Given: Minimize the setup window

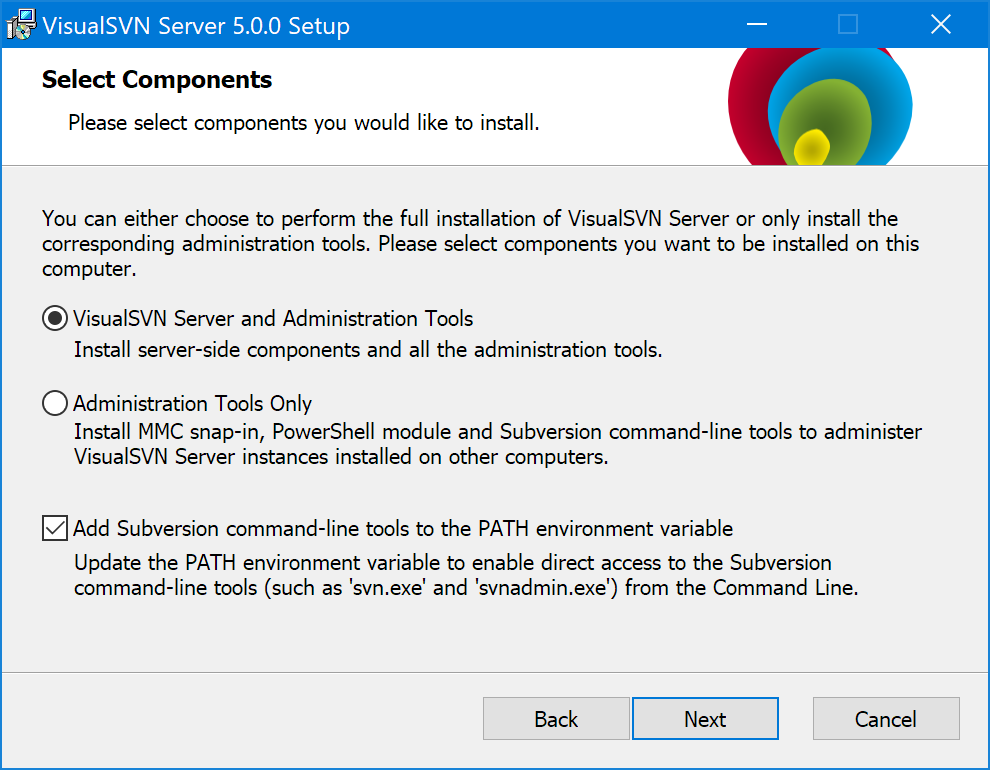Looking at the screenshot, I should (x=755, y=25).
